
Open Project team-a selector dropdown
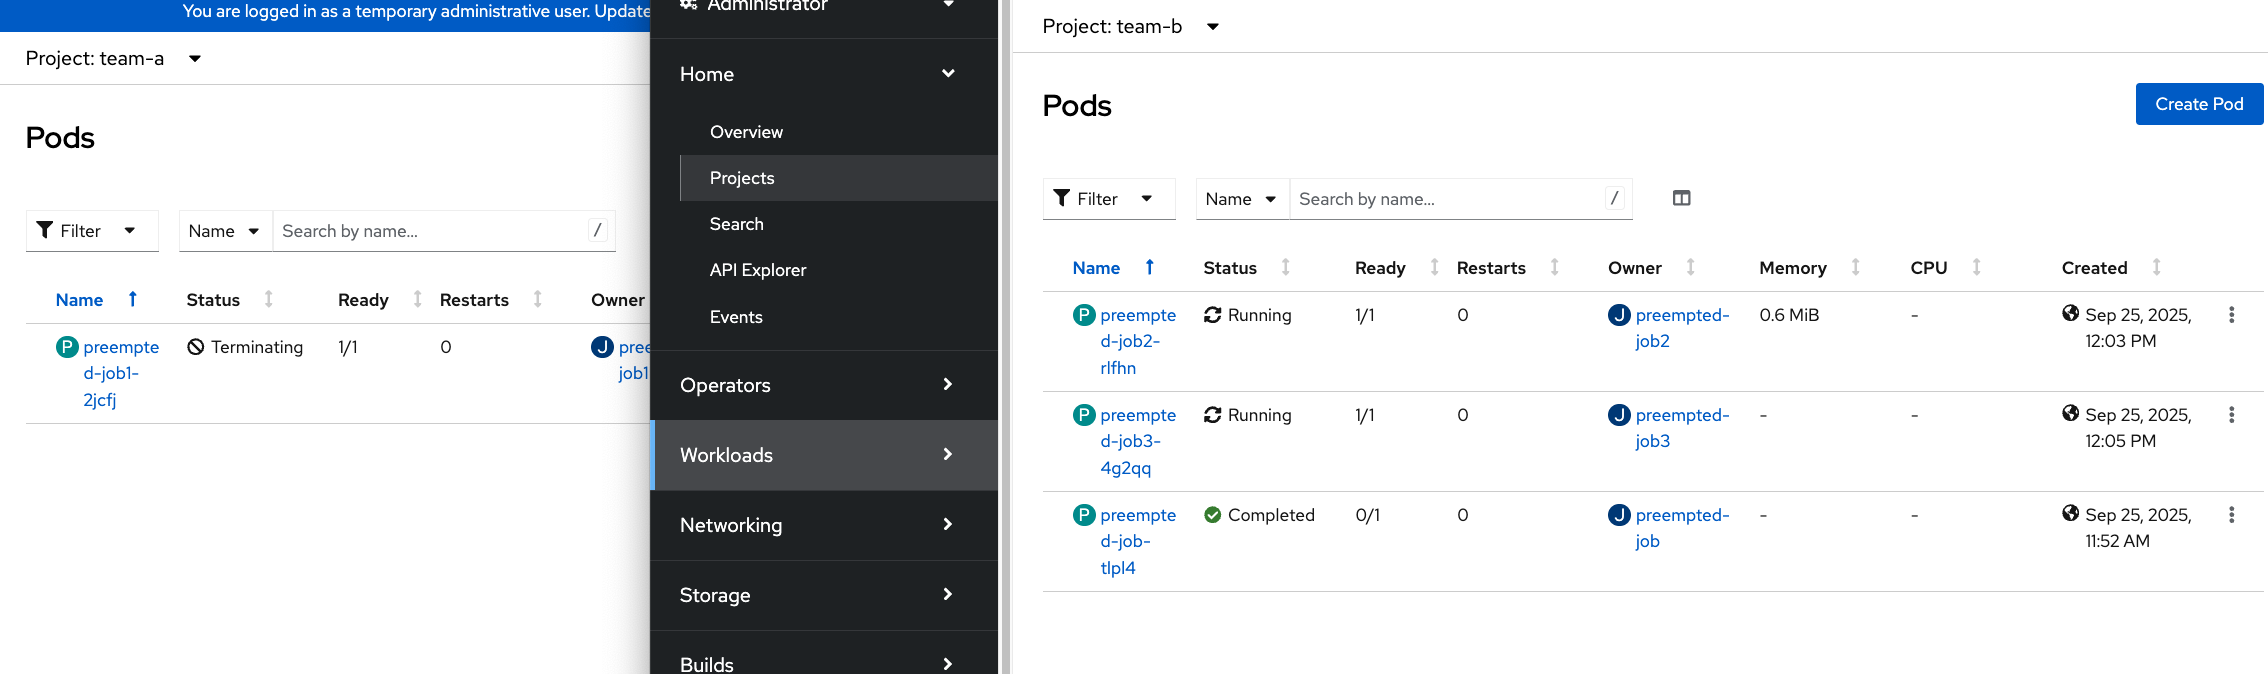[x=113, y=58]
